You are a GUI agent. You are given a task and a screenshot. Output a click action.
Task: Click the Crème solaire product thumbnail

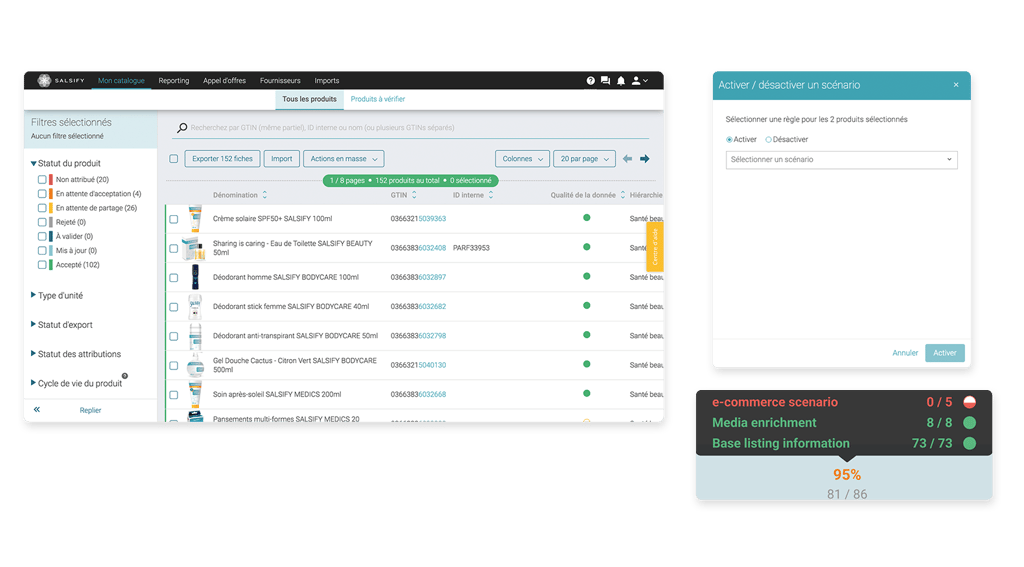195,218
